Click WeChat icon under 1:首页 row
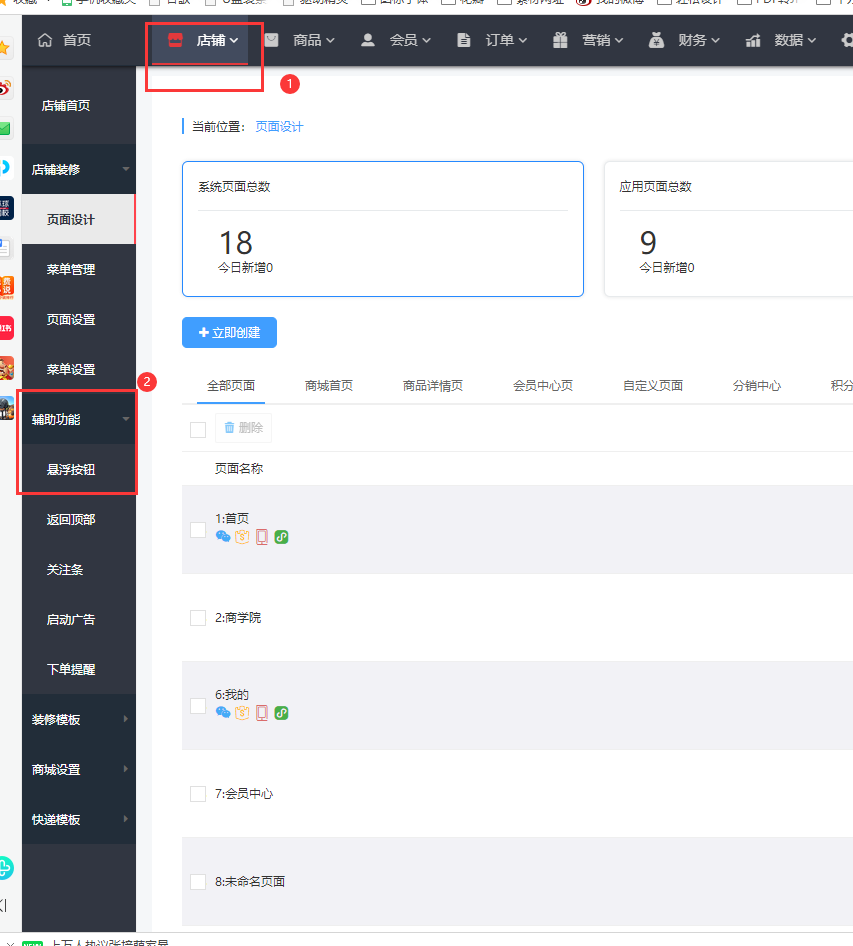 pyautogui.click(x=223, y=537)
